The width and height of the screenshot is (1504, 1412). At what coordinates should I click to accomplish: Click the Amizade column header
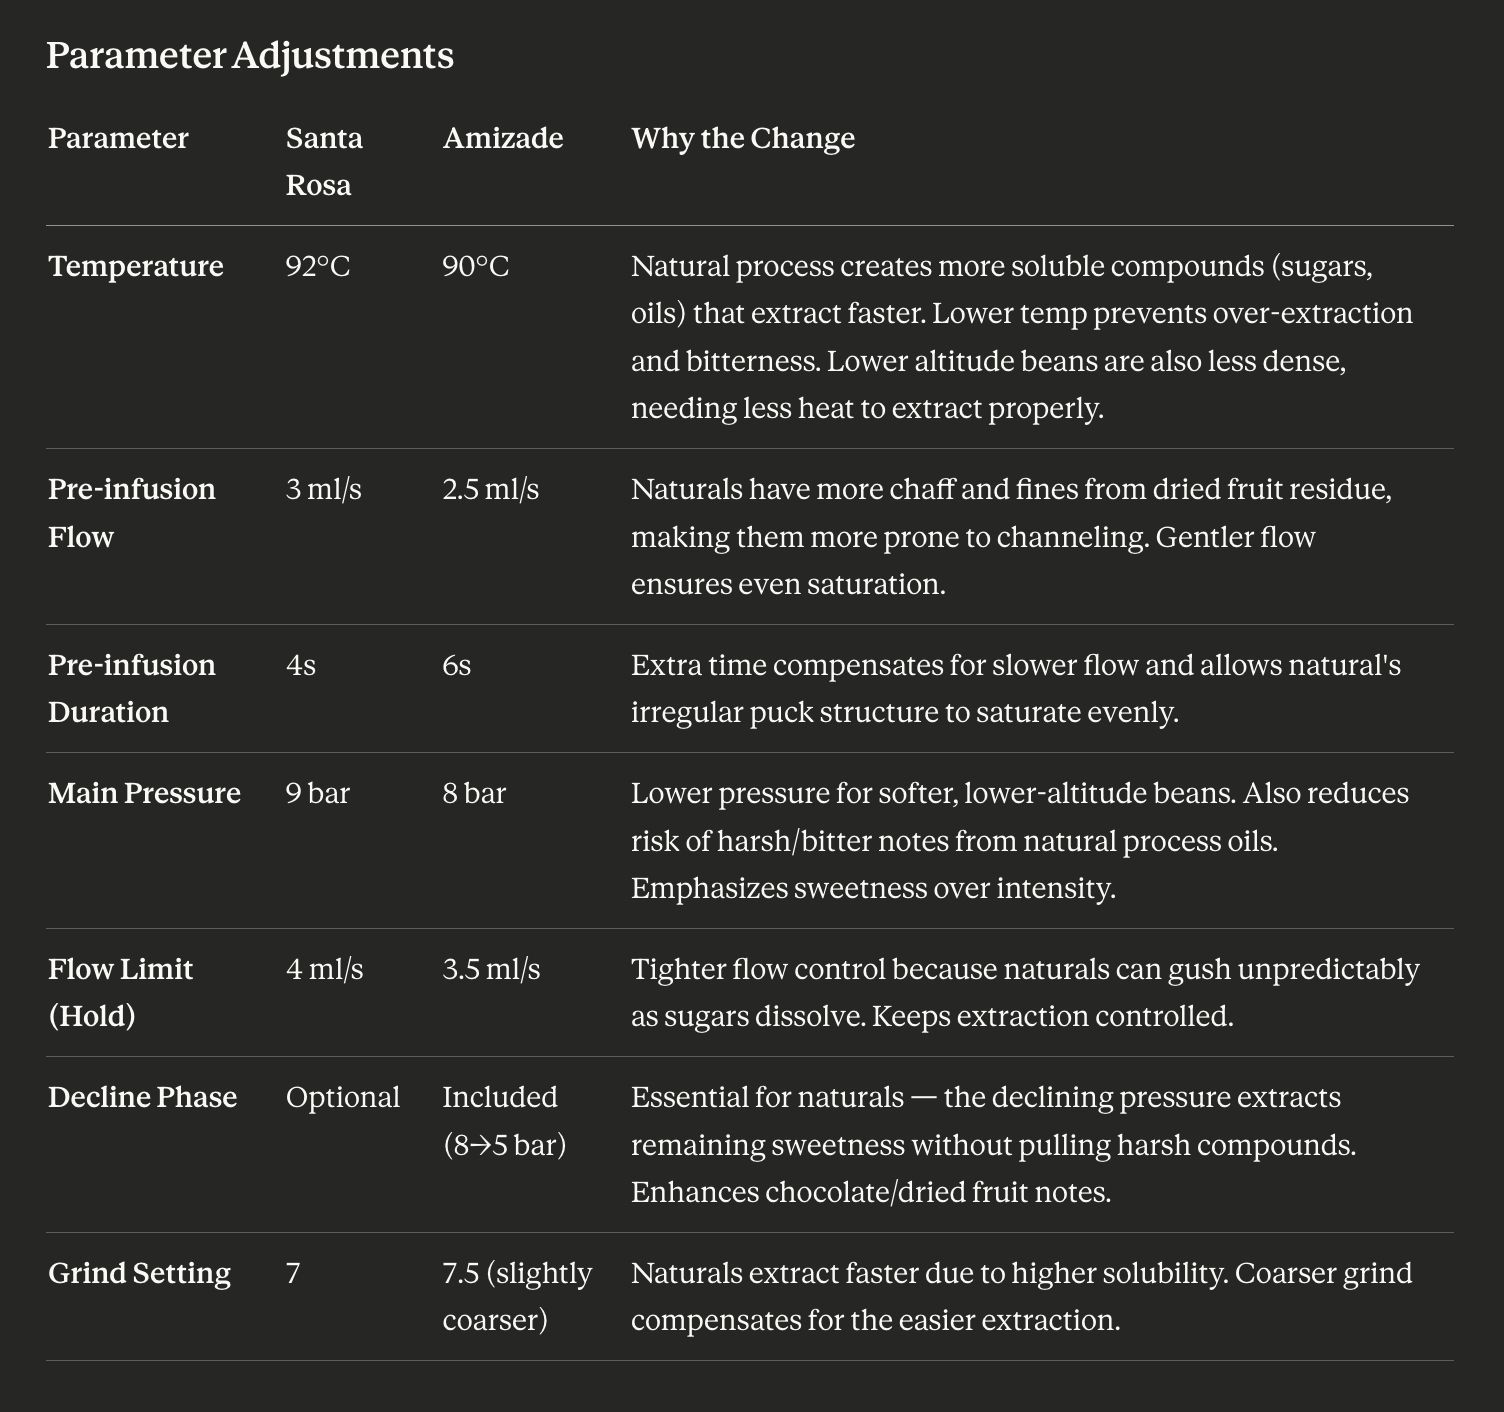[503, 138]
